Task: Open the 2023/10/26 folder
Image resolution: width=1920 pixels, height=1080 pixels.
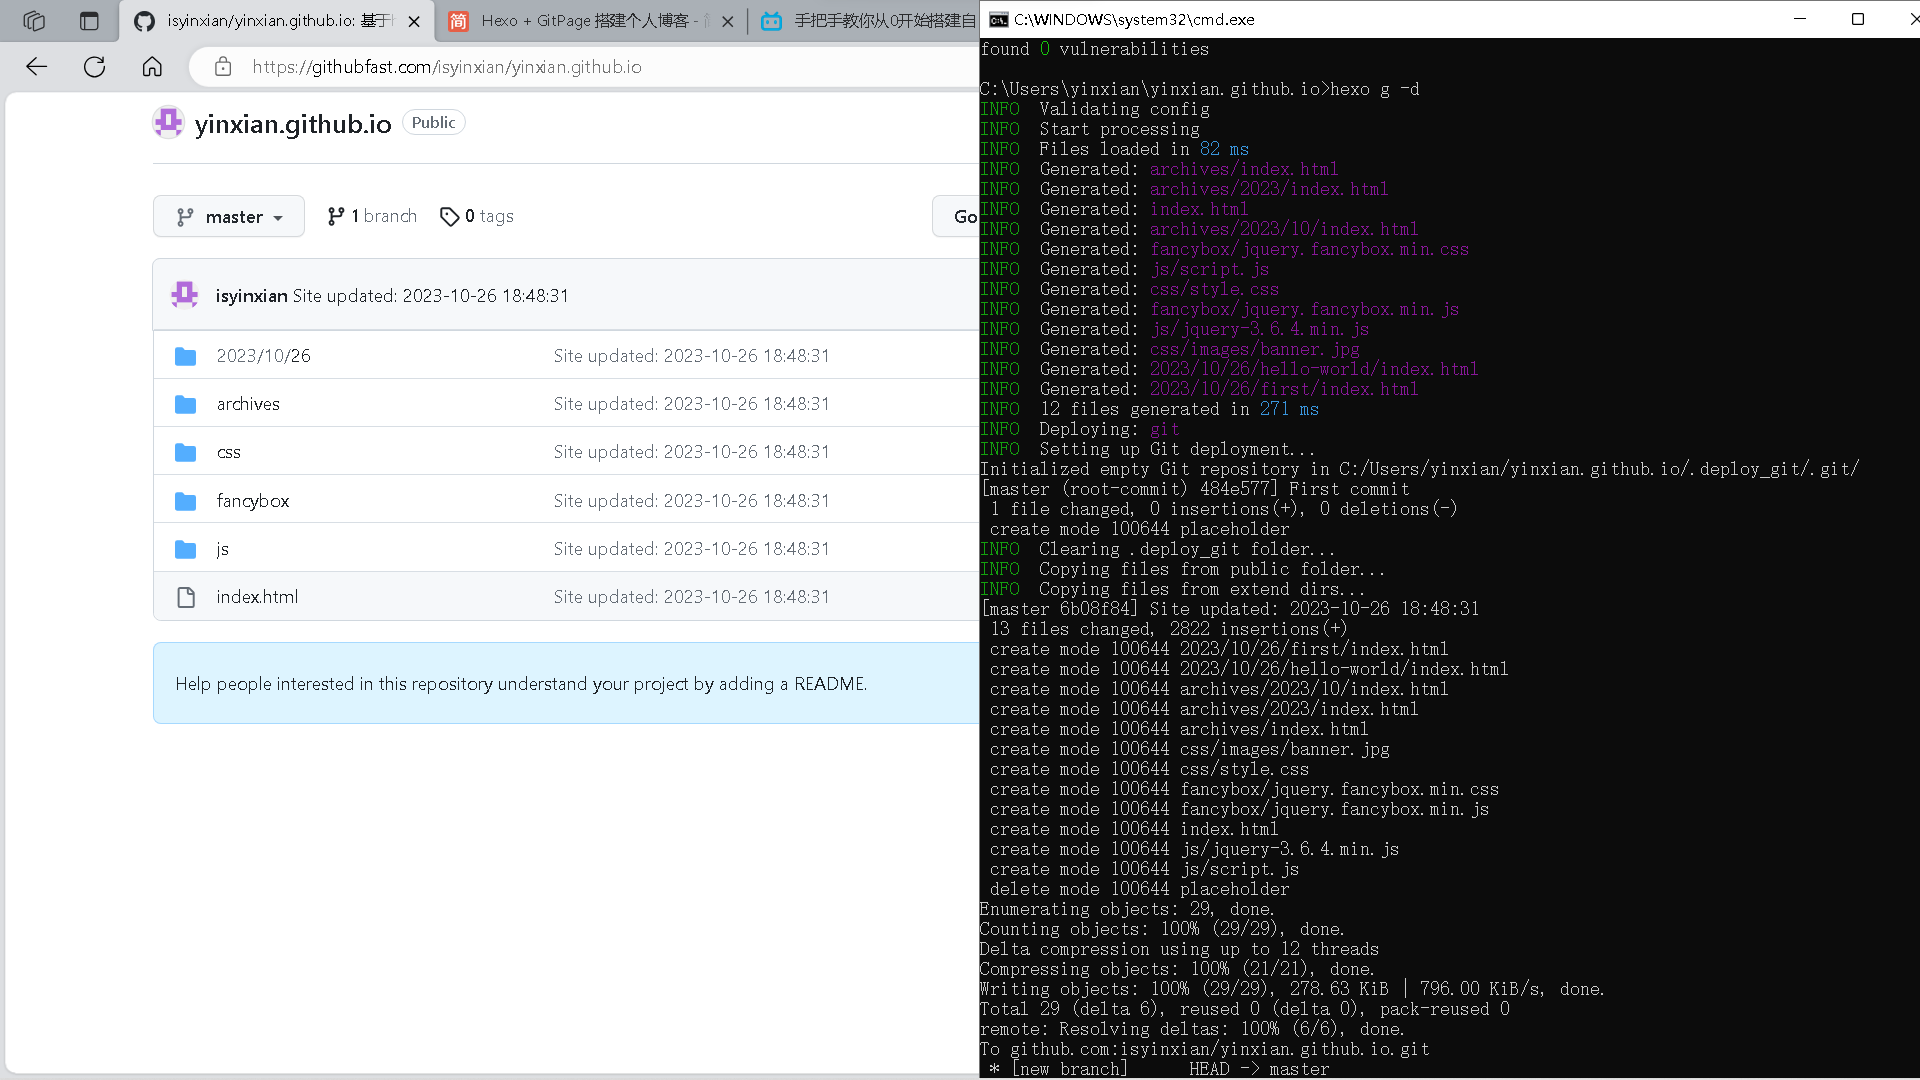Action: tap(263, 355)
